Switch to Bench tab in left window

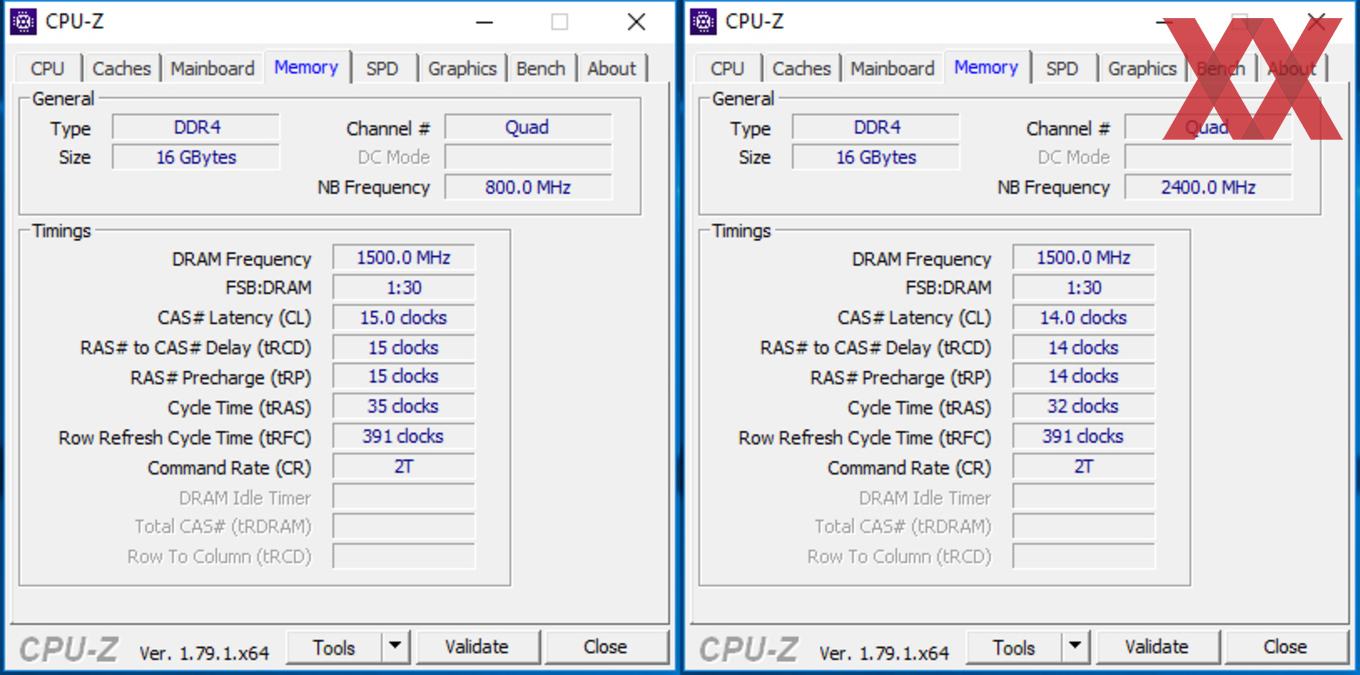[541, 68]
